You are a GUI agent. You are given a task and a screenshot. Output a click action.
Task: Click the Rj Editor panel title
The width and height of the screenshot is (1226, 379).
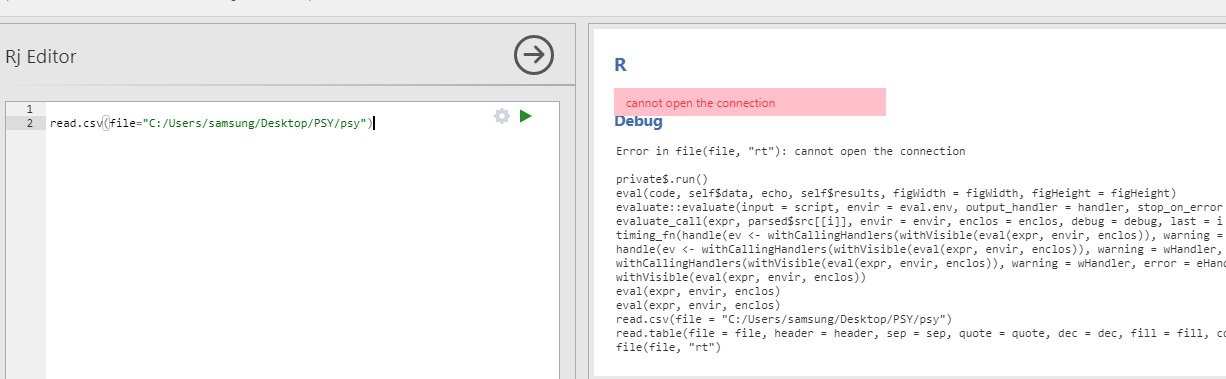(41, 57)
